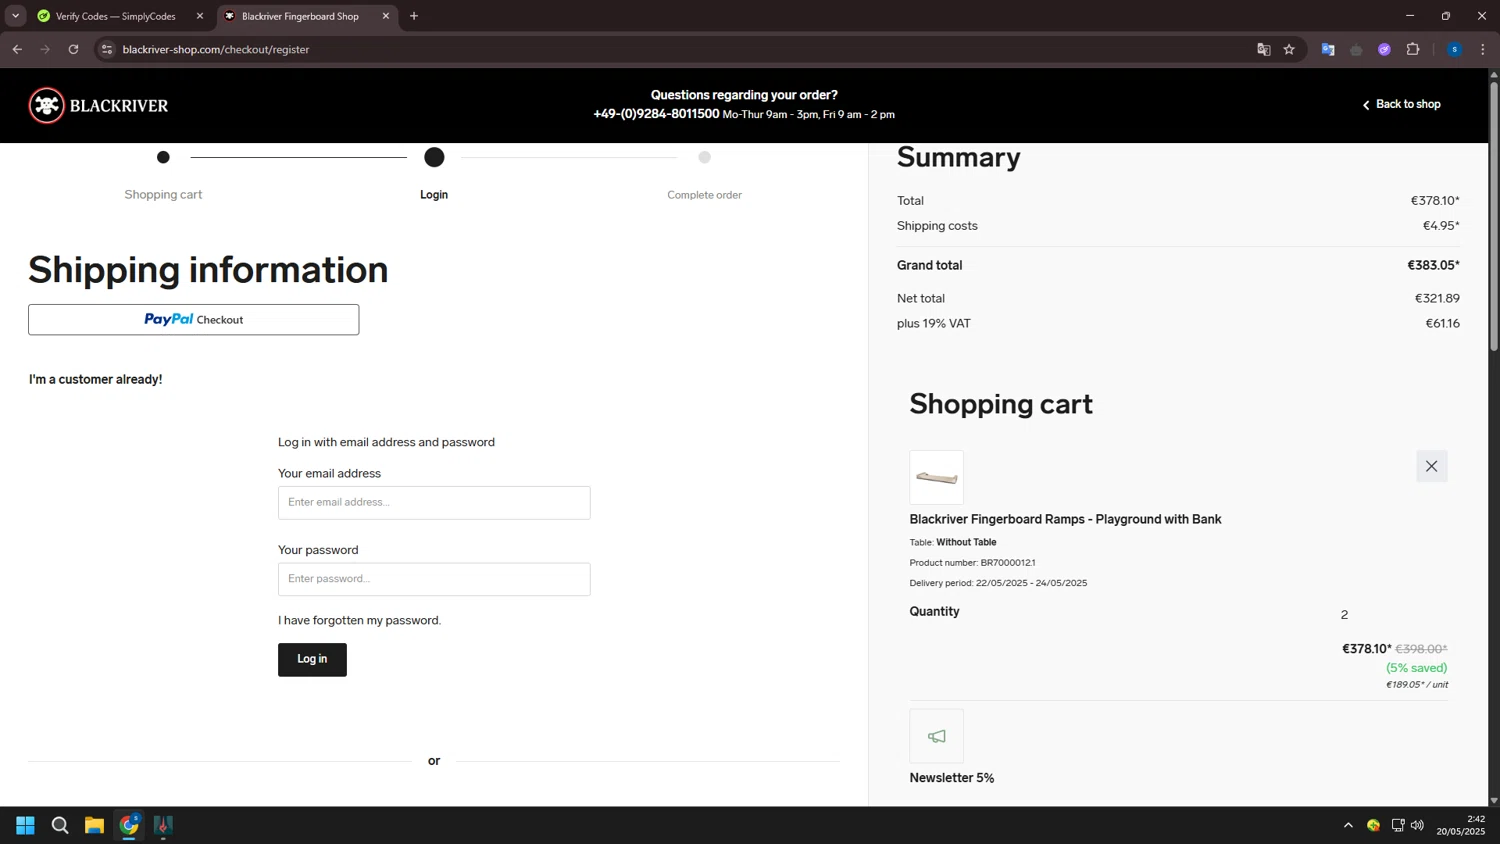1500x844 pixels.
Task: Open the forgotten password link
Action: [x=359, y=620]
